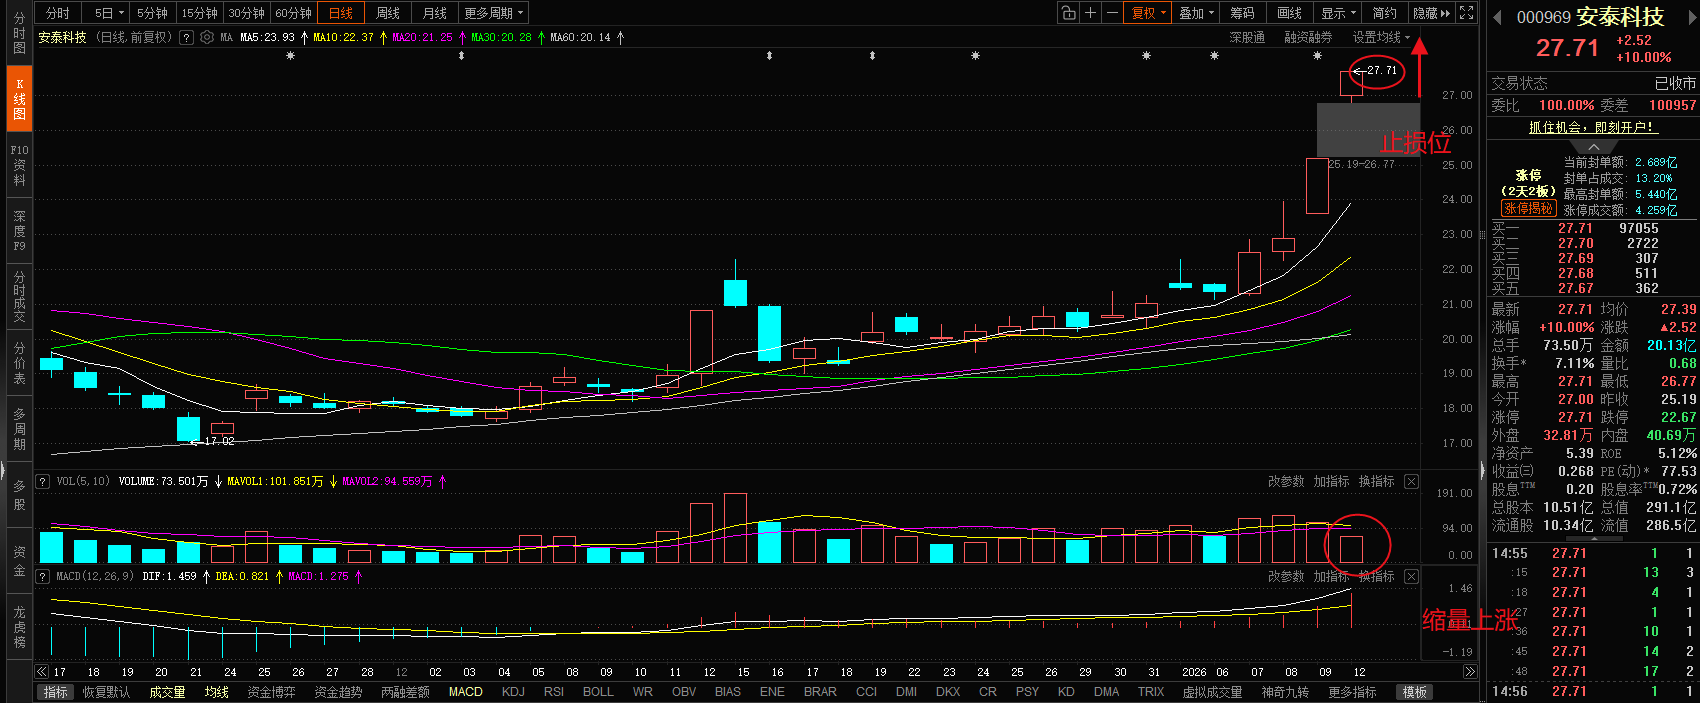This screenshot has width=1700, height=703.
Task: Open MA settings gear icon
Action: point(207,38)
